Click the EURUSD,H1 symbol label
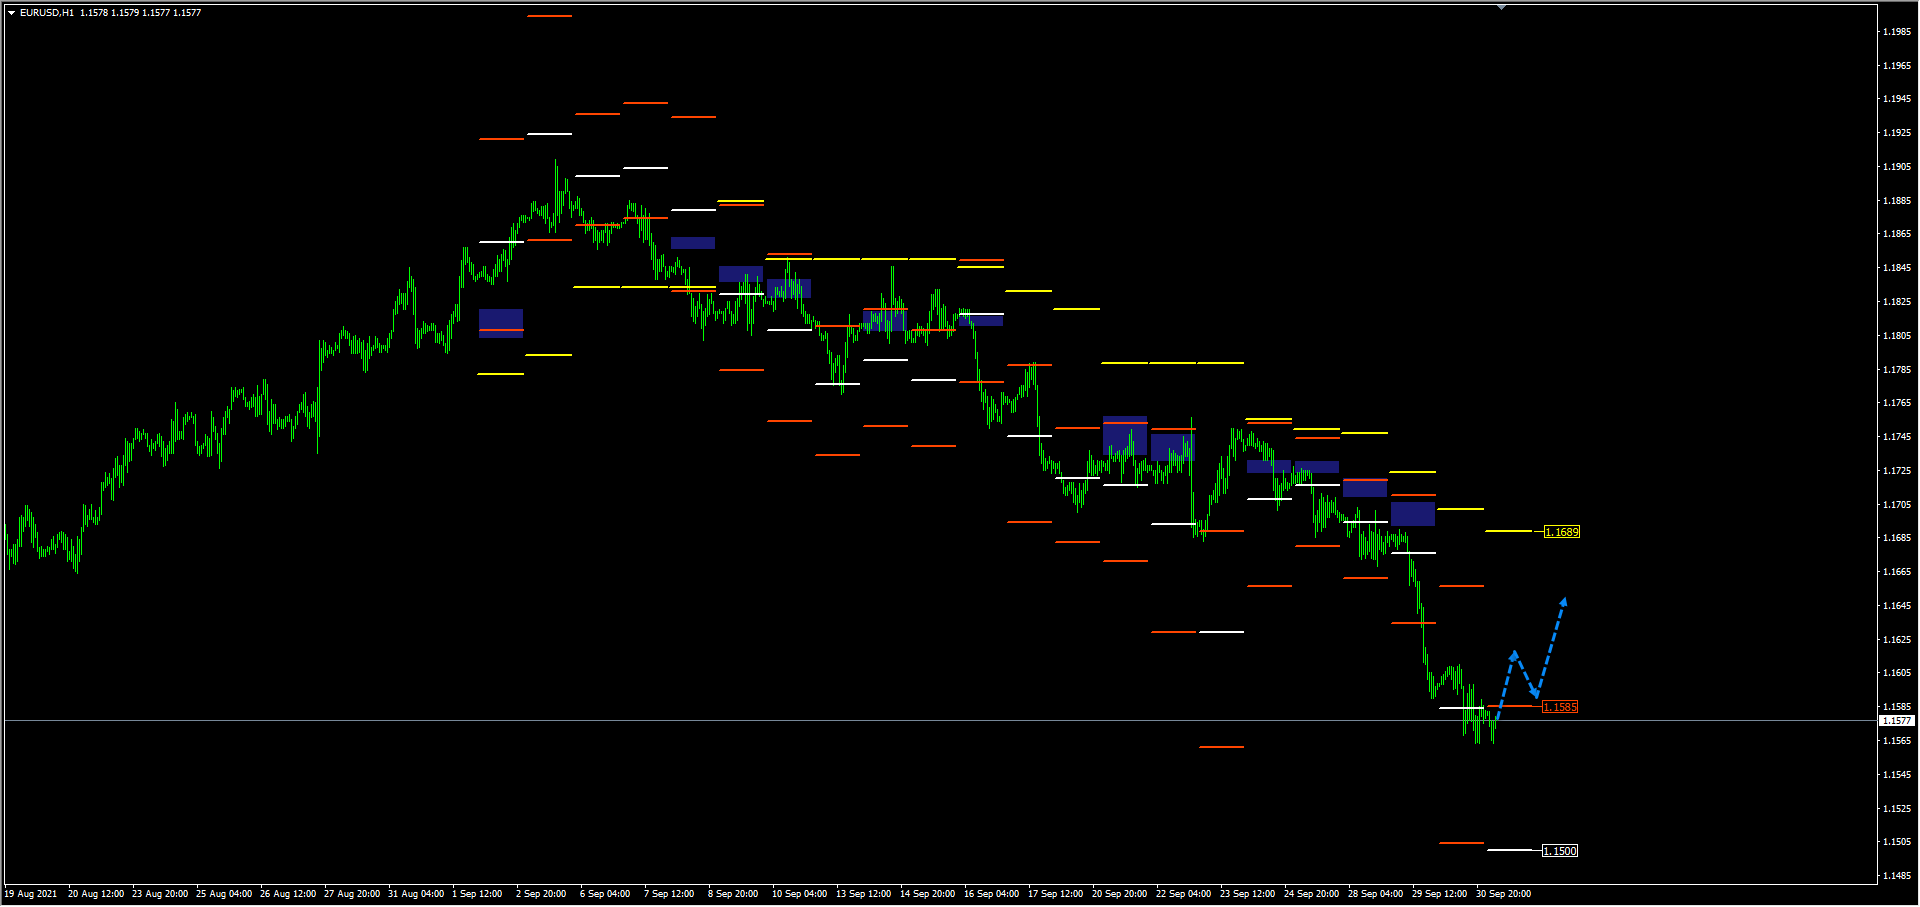The height and width of the screenshot is (907, 1920). coord(47,13)
